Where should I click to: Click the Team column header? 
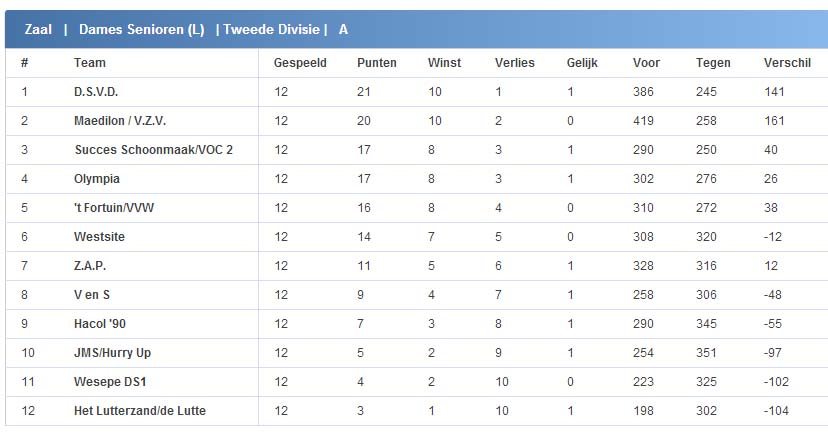pos(90,63)
